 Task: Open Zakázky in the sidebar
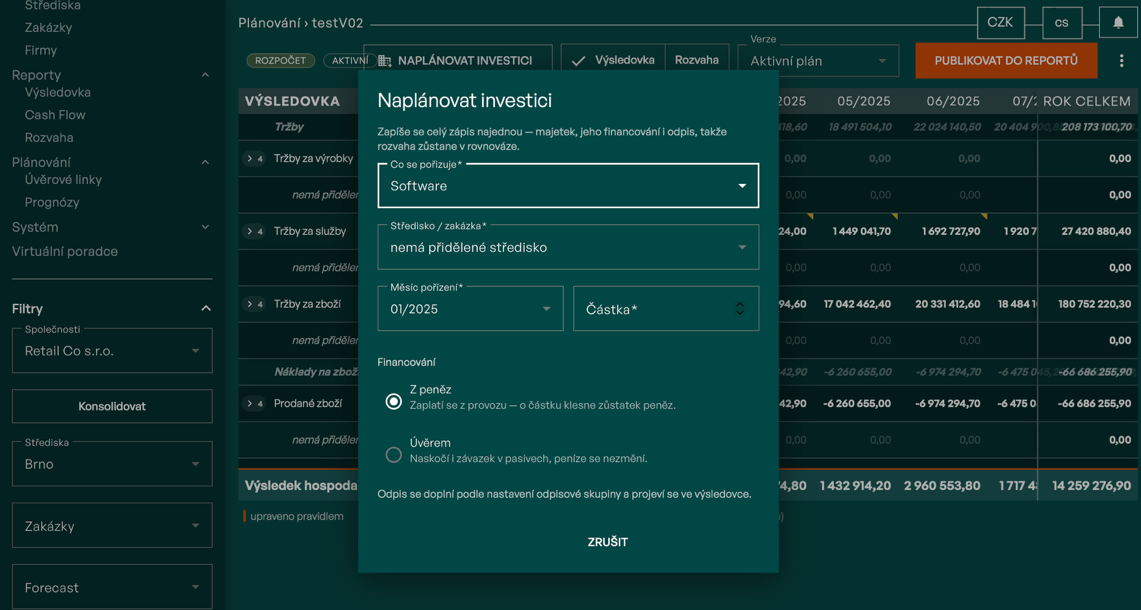point(48,28)
